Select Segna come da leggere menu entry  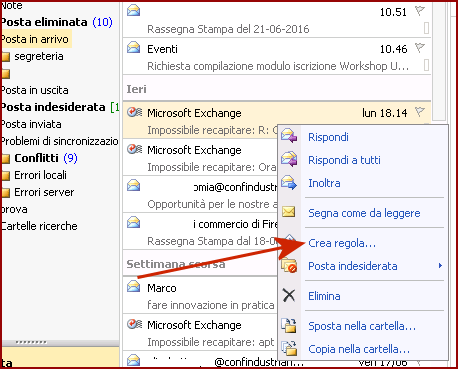pyautogui.click(x=364, y=213)
